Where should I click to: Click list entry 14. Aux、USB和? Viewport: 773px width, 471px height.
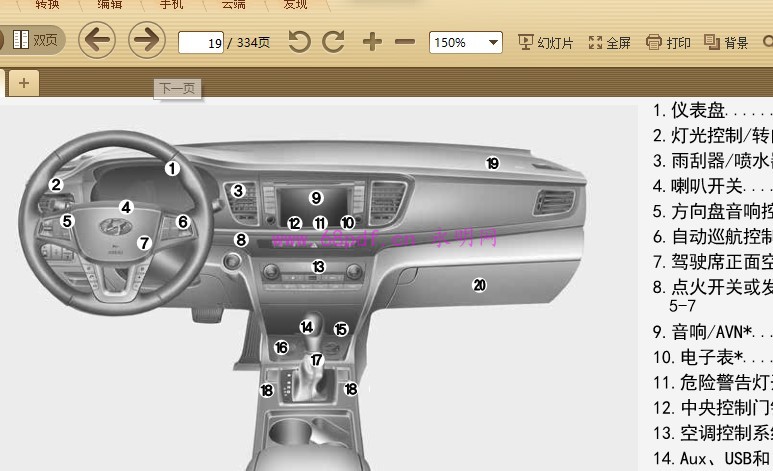point(713,458)
